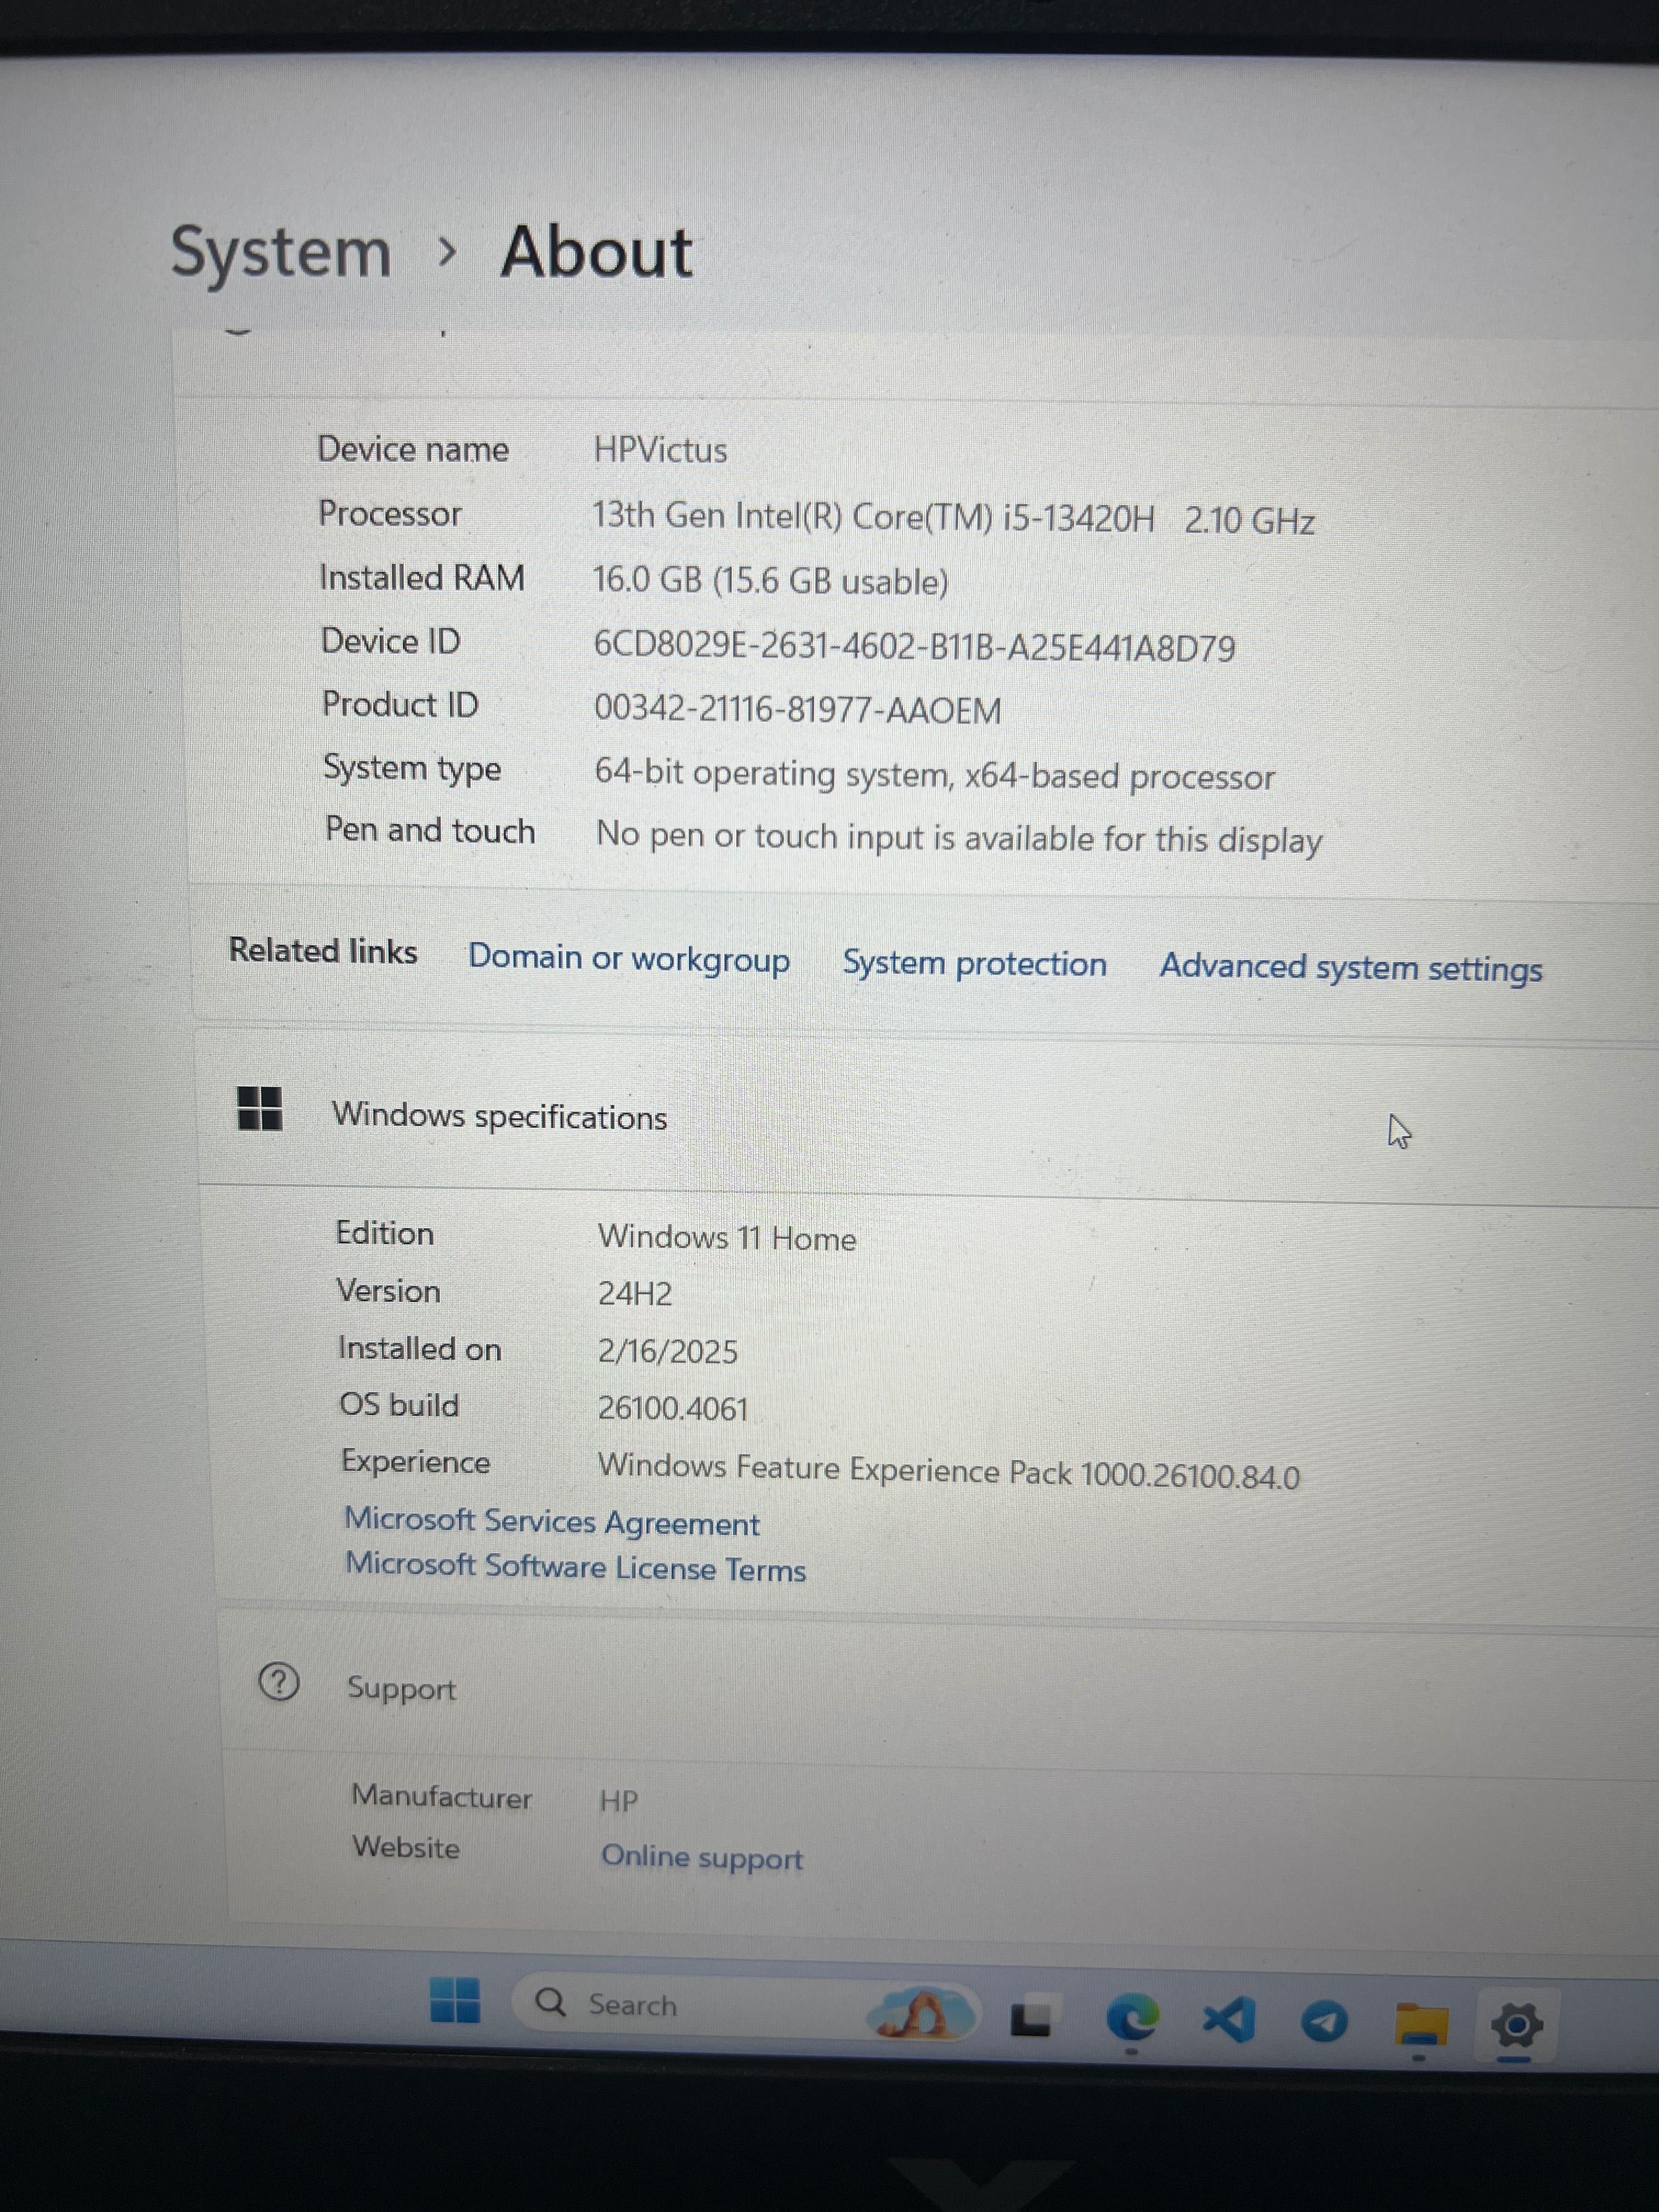Select the version value 24H2
1659x2212 pixels.
click(635, 1294)
